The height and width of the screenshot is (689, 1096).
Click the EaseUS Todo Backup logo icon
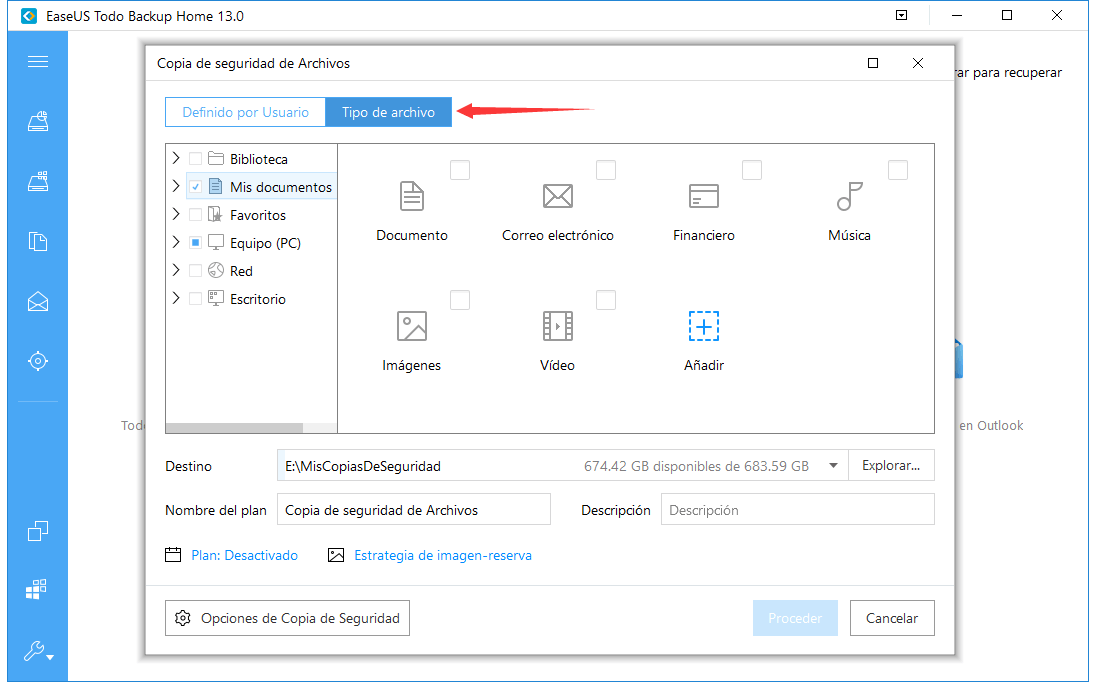(29, 16)
